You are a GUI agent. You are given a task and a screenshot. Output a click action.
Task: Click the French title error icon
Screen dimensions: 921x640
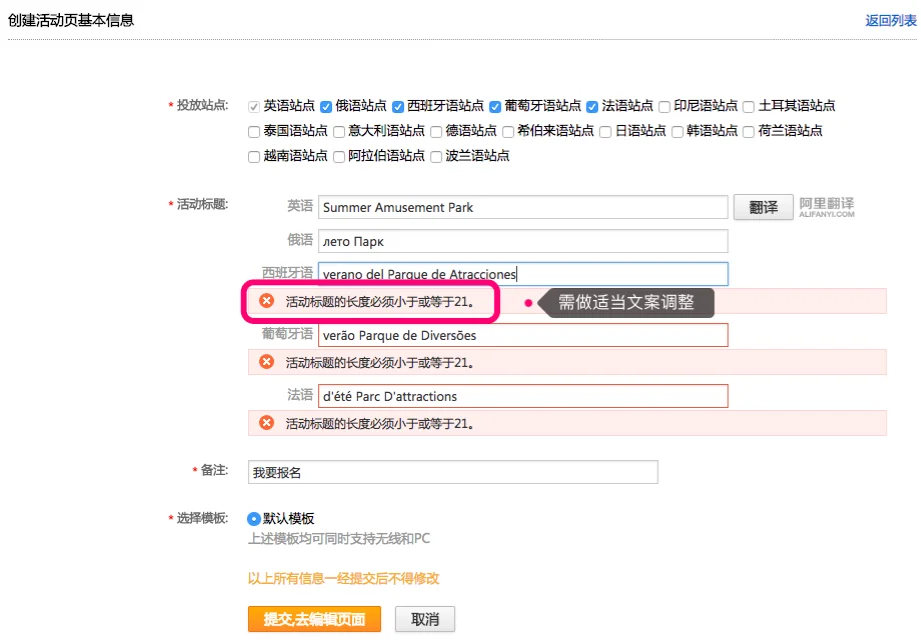267,423
